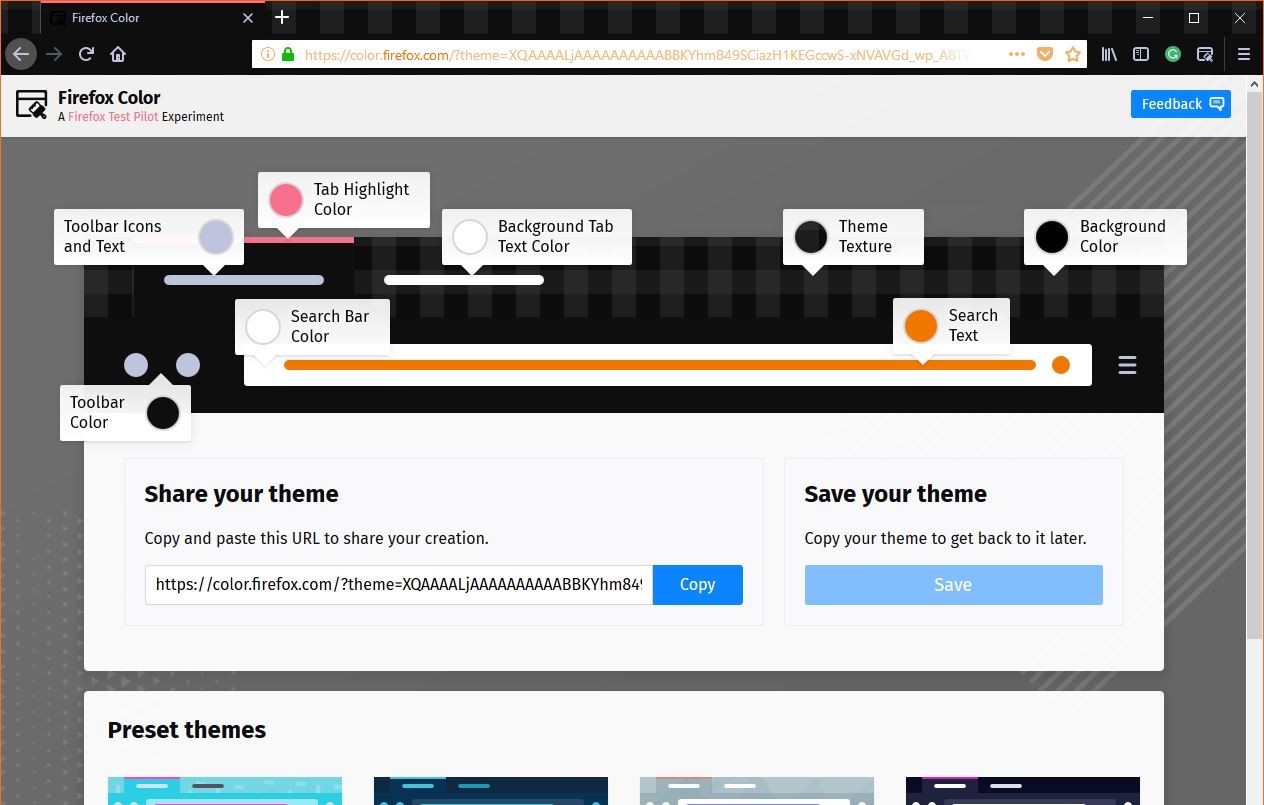Pick the Search Bar Color swatch
The height and width of the screenshot is (805, 1264).
263,327
